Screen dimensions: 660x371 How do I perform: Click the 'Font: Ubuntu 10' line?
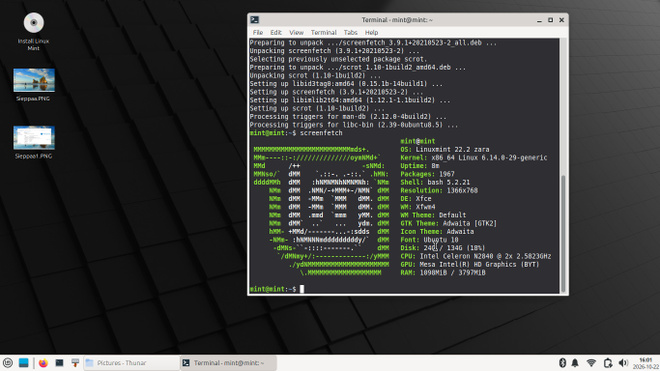pos(429,240)
